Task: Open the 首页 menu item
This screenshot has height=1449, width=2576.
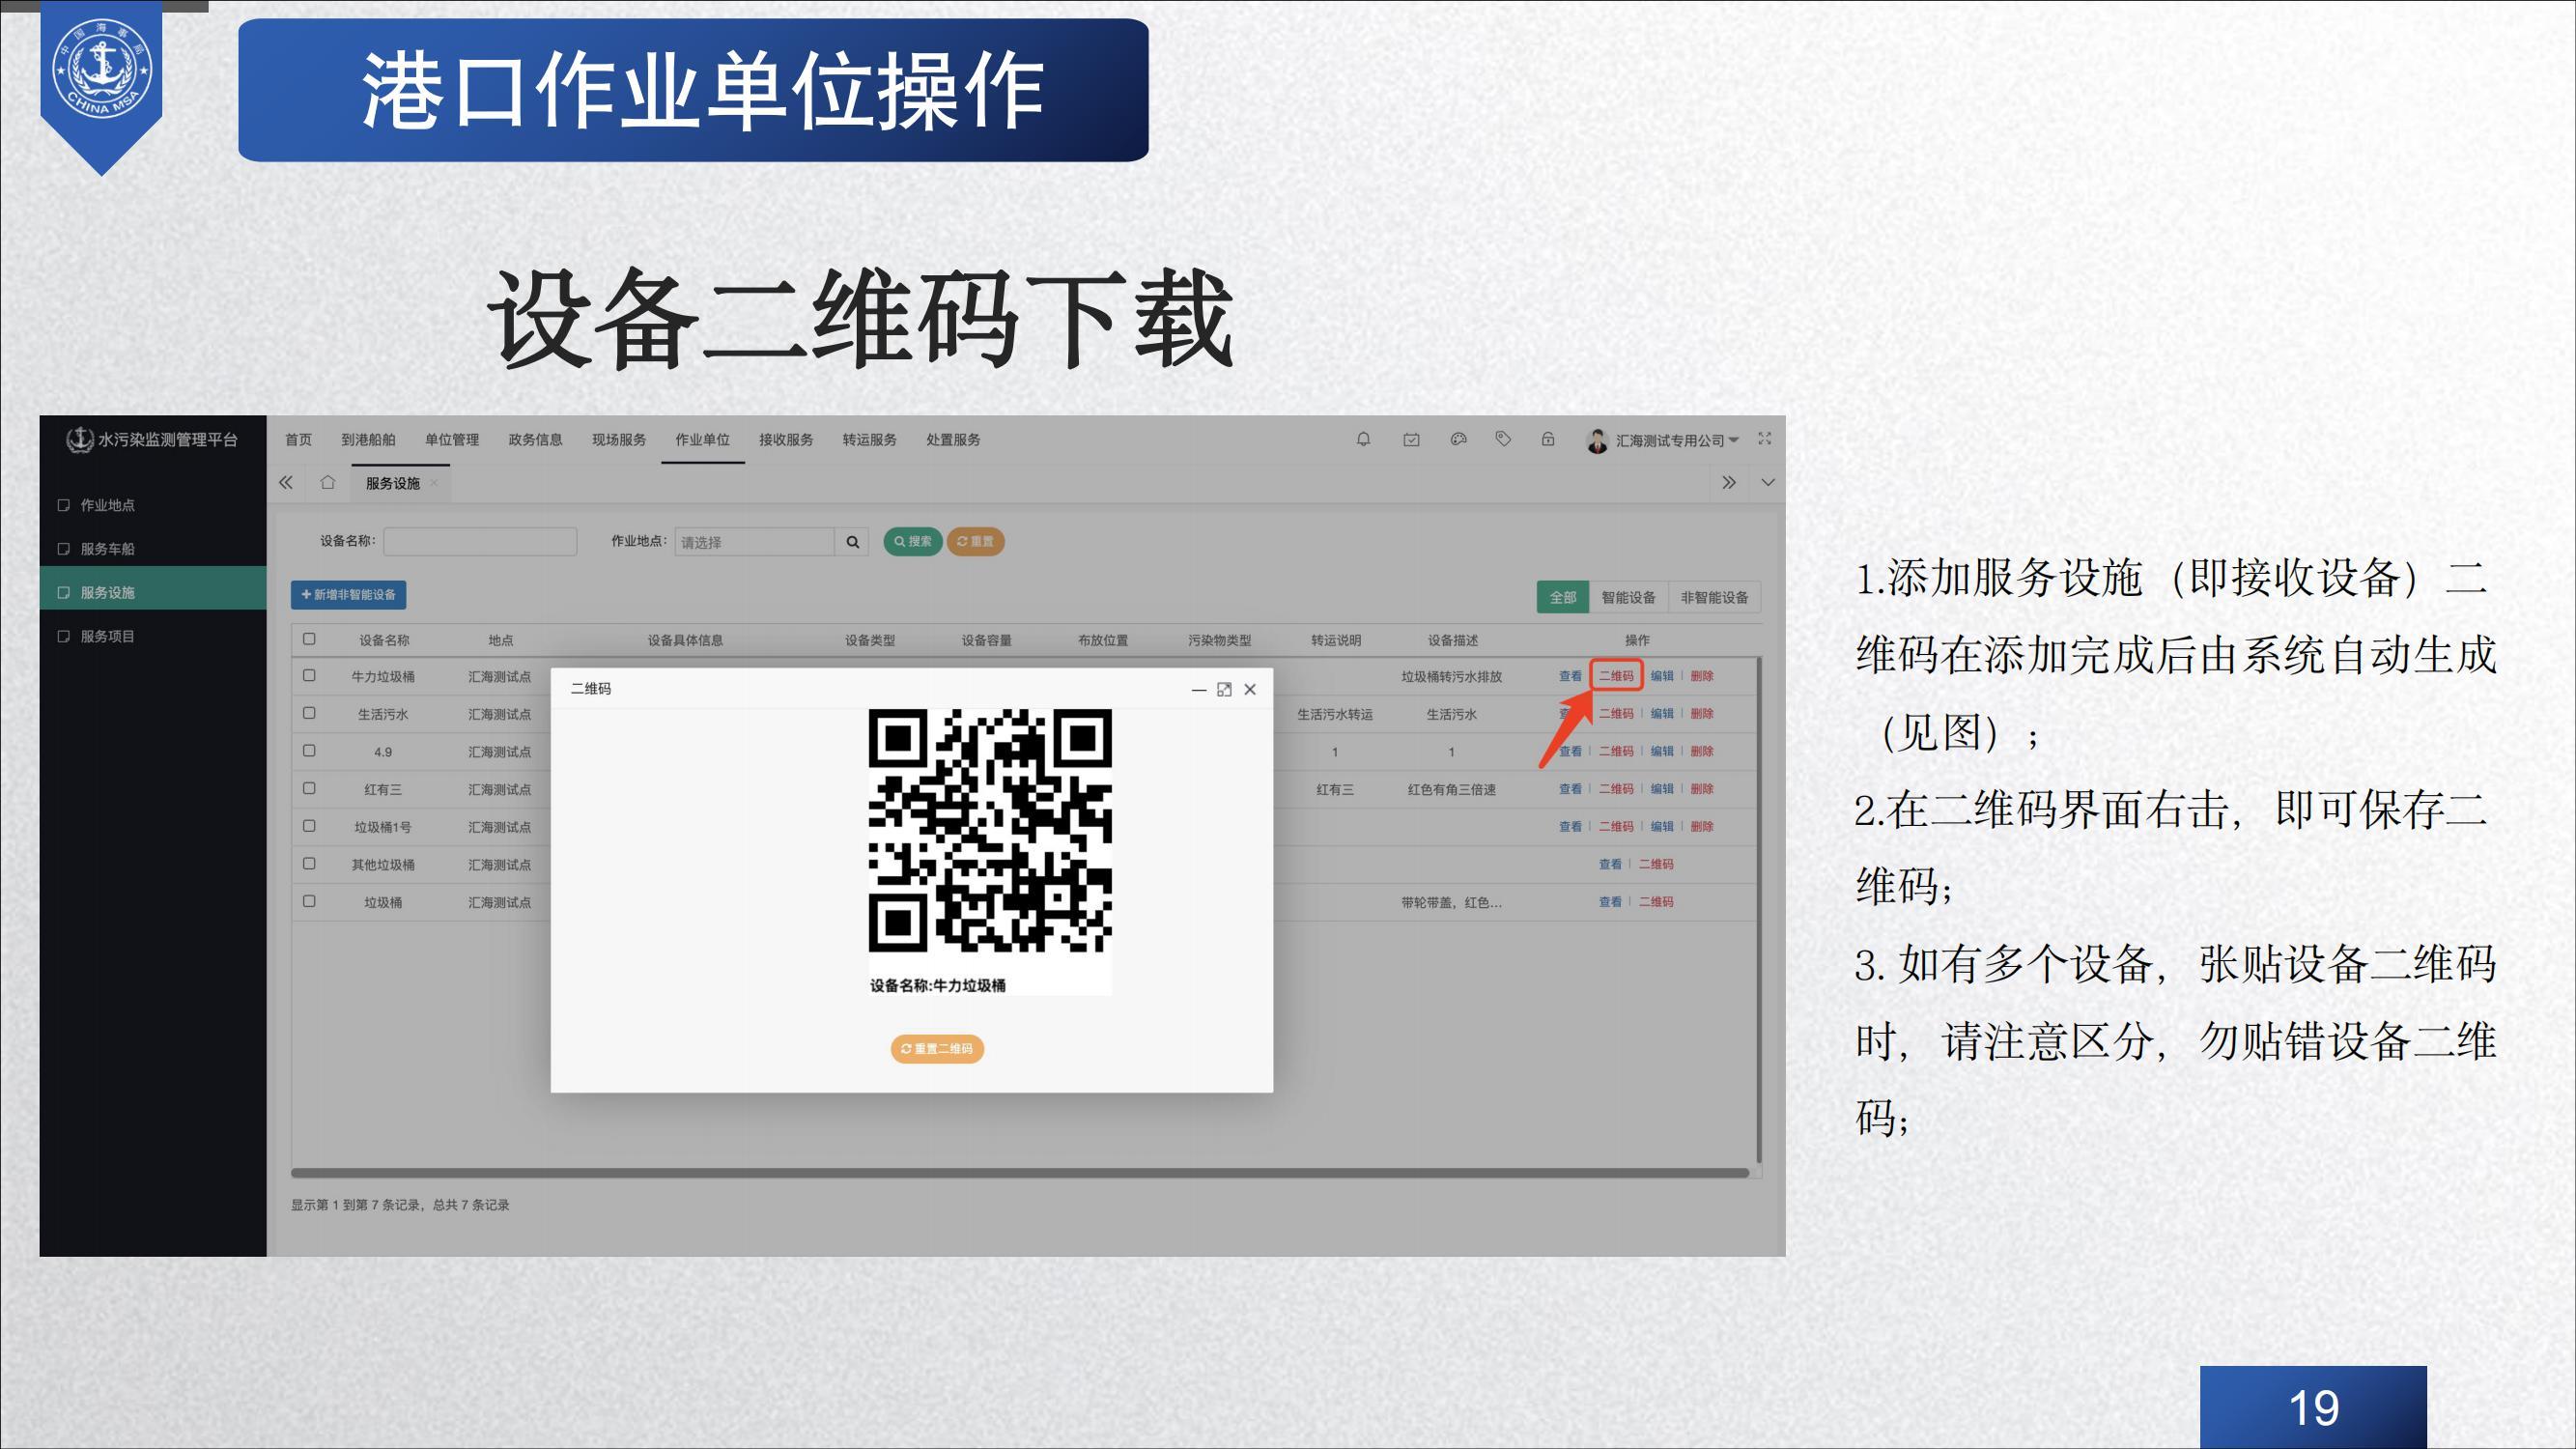Action: 298,440
